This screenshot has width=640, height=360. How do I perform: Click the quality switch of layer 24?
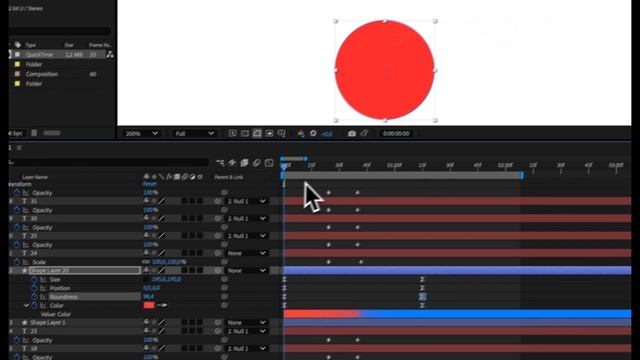click(162, 253)
